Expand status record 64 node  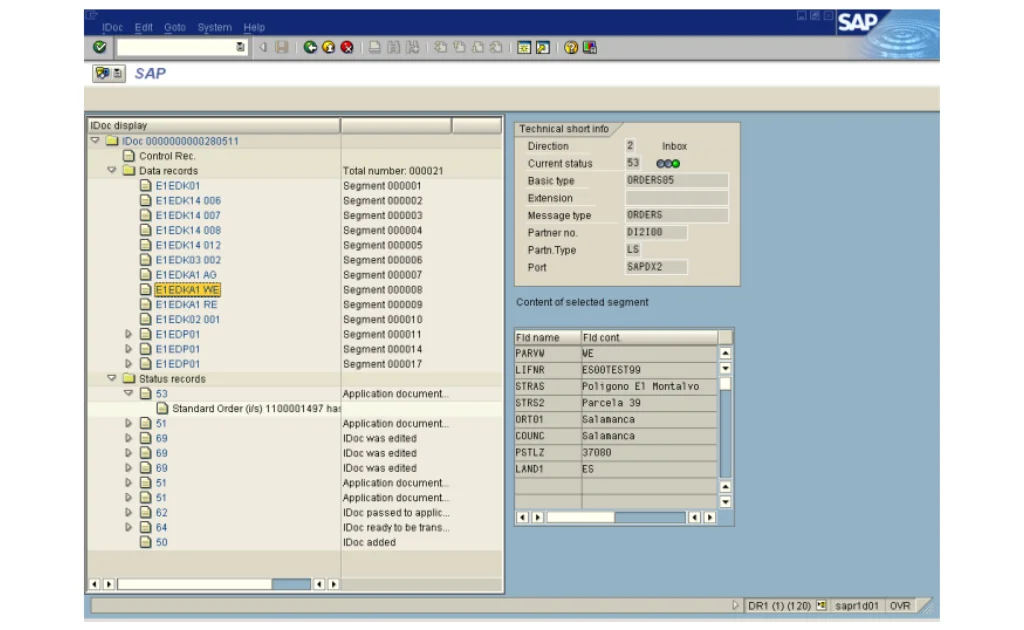(x=129, y=527)
